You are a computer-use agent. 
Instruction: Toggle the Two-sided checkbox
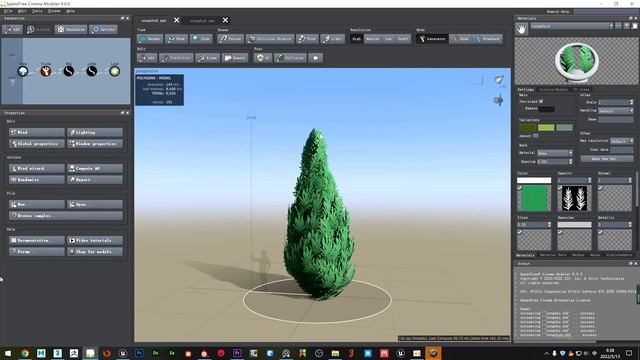pyautogui.click(x=541, y=101)
